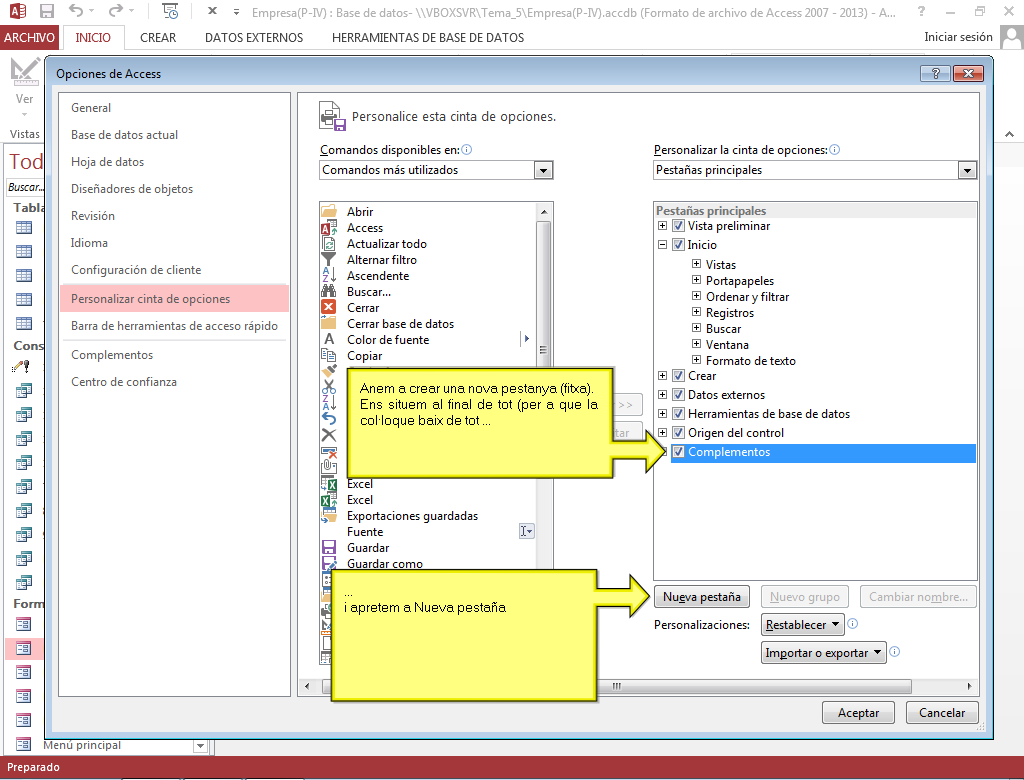Select Idioma in the options sidebar

(x=174, y=243)
